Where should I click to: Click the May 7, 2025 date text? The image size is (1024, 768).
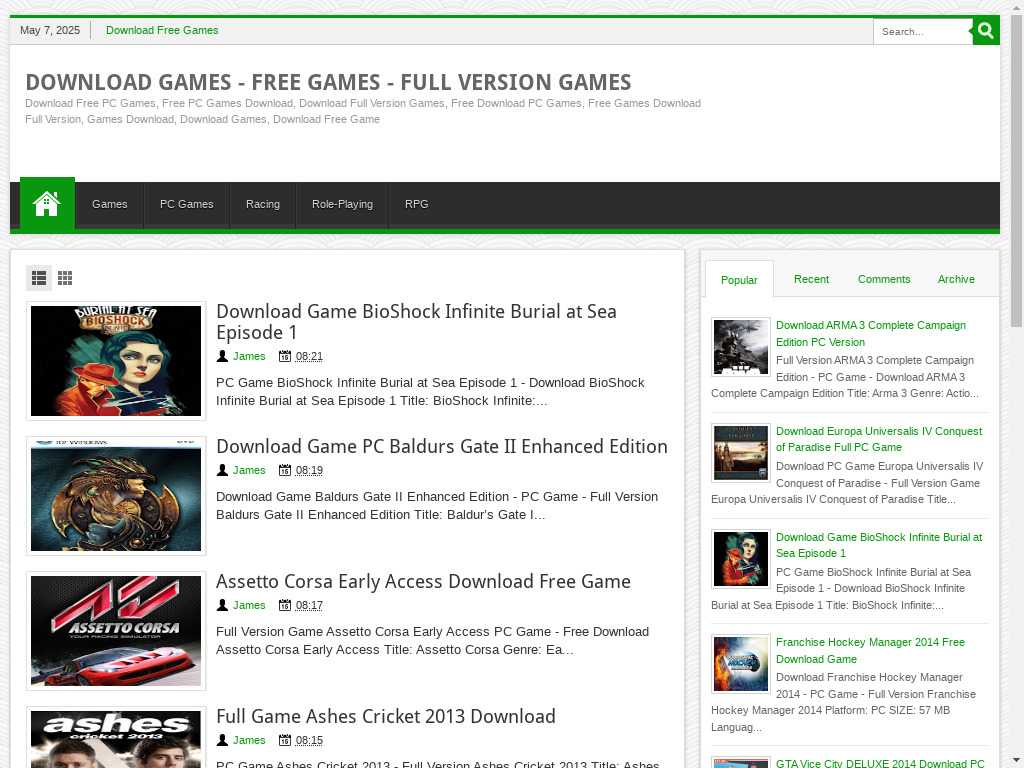50,30
